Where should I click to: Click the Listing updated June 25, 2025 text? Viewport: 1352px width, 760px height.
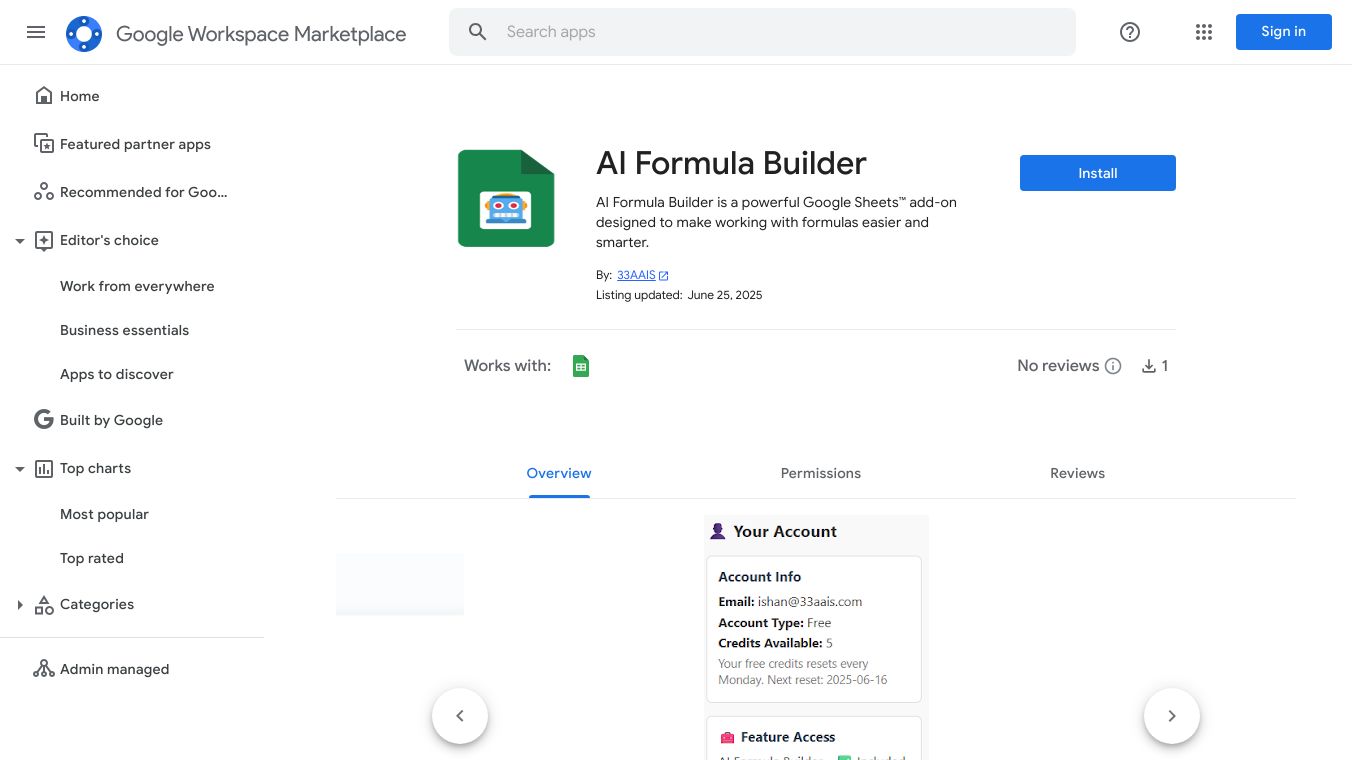pos(679,295)
